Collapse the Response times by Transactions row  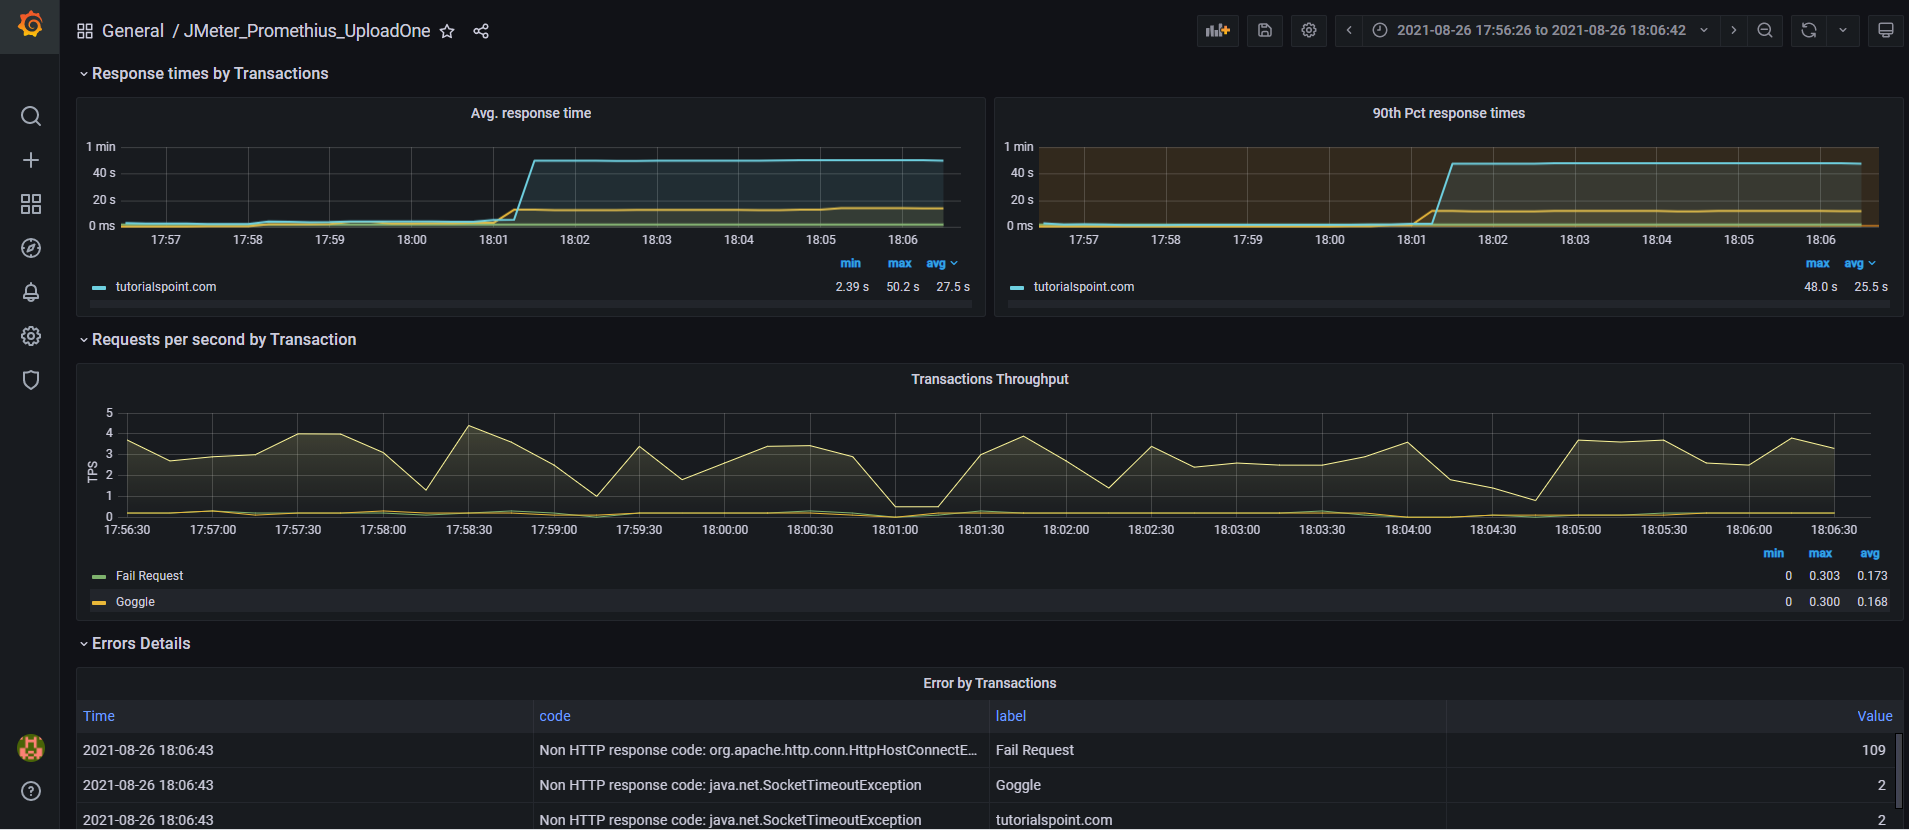tap(209, 74)
